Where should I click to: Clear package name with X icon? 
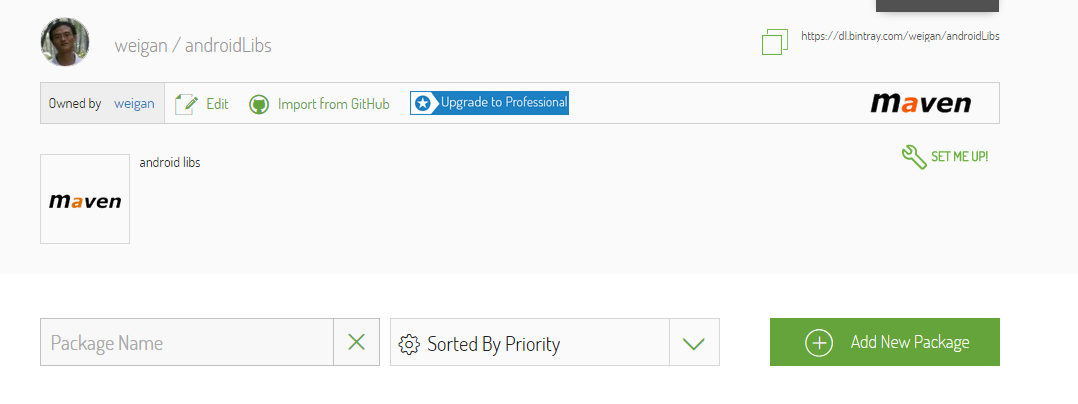(x=356, y=342)
